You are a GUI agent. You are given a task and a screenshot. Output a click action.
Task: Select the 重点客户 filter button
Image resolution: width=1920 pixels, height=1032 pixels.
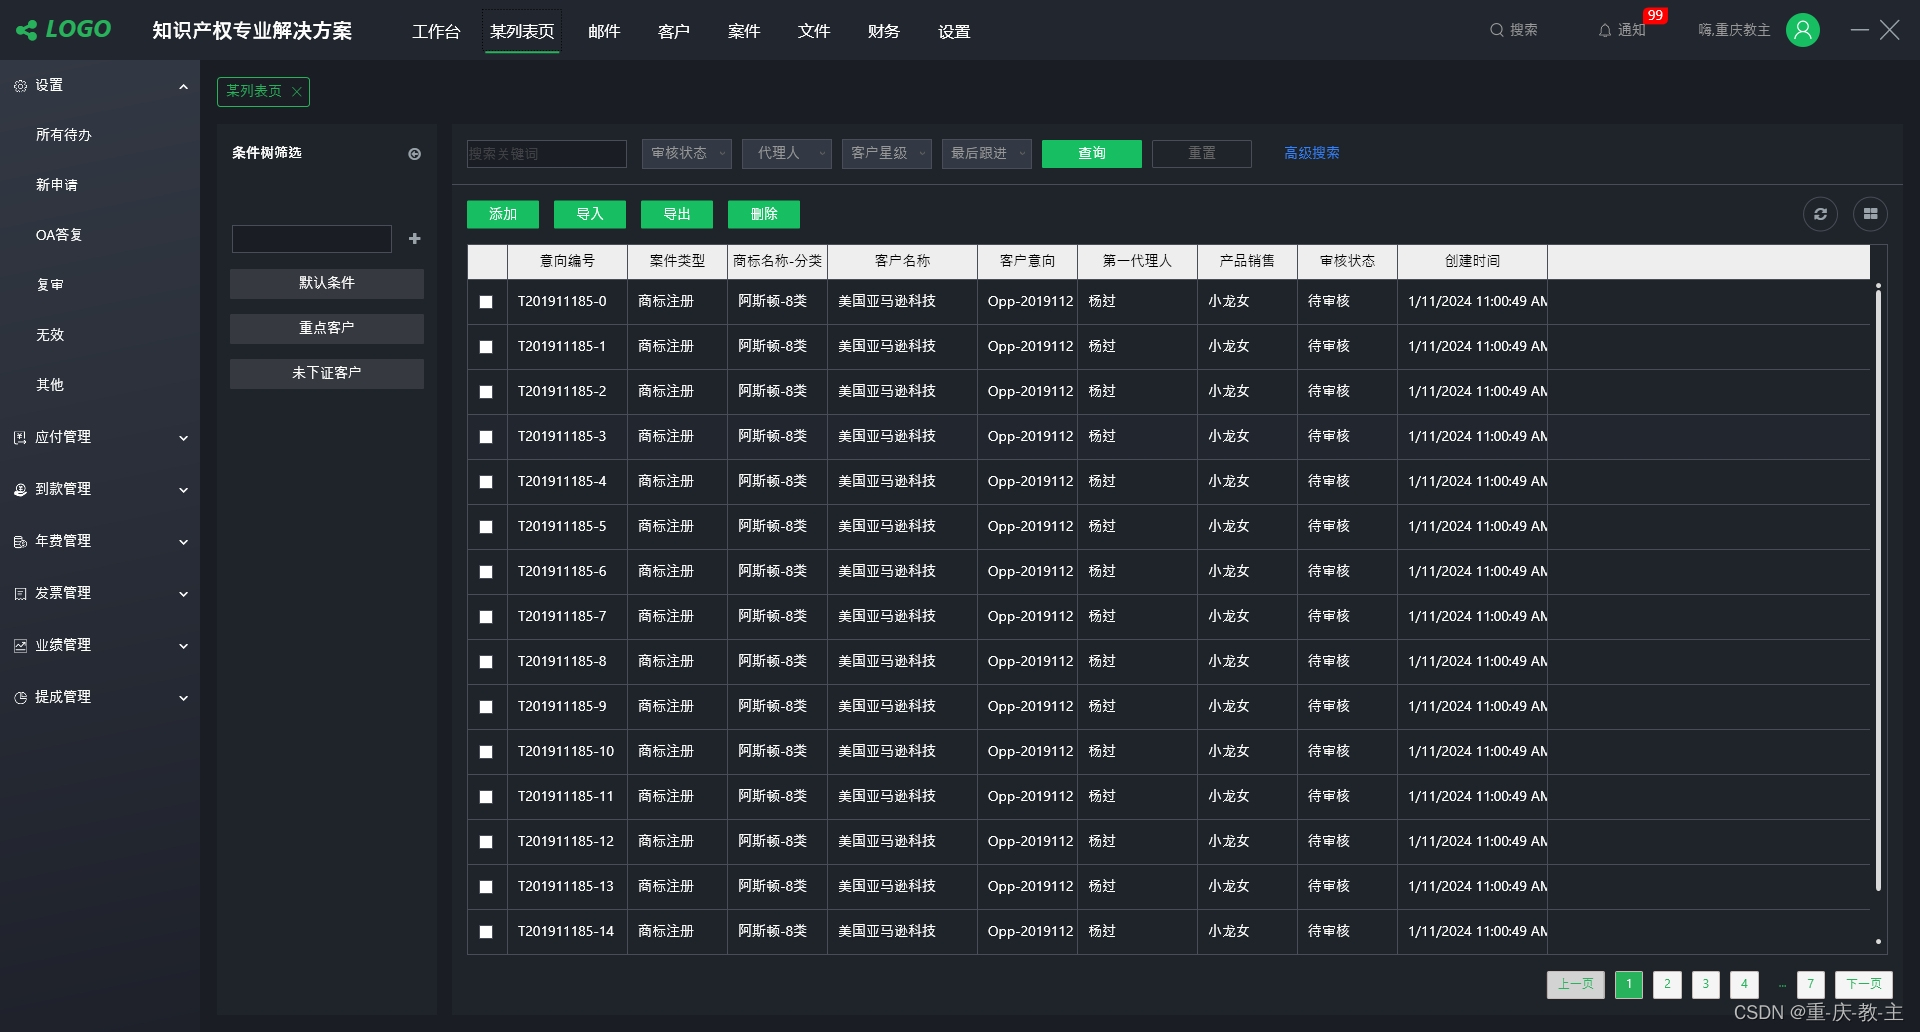[327, 329]
